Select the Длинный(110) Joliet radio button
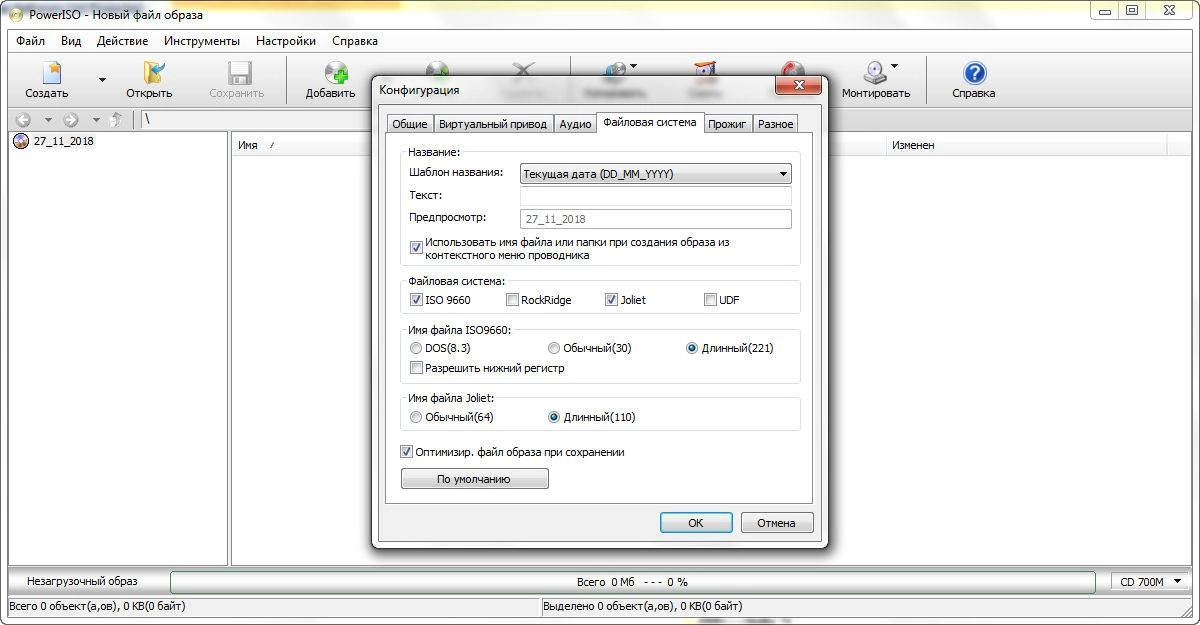Image resolution: width=1200 pixels, height=625 pixels. 554,417
